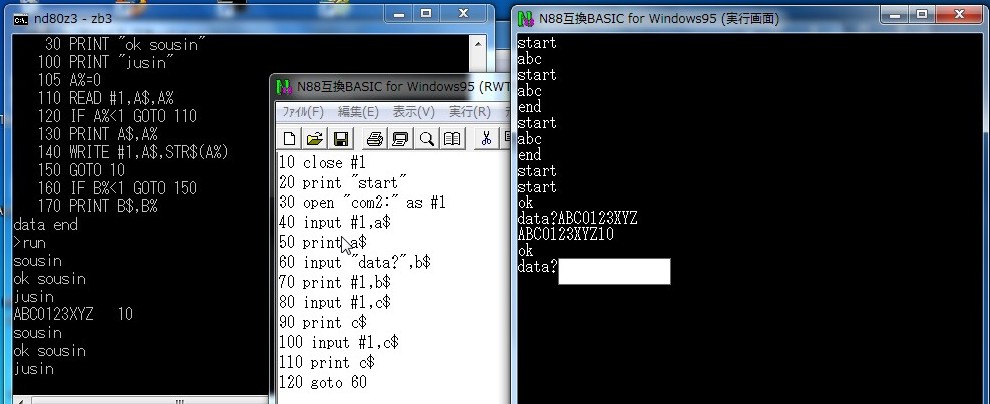Click line '10 close #1' in editor

tap(322, 162)
